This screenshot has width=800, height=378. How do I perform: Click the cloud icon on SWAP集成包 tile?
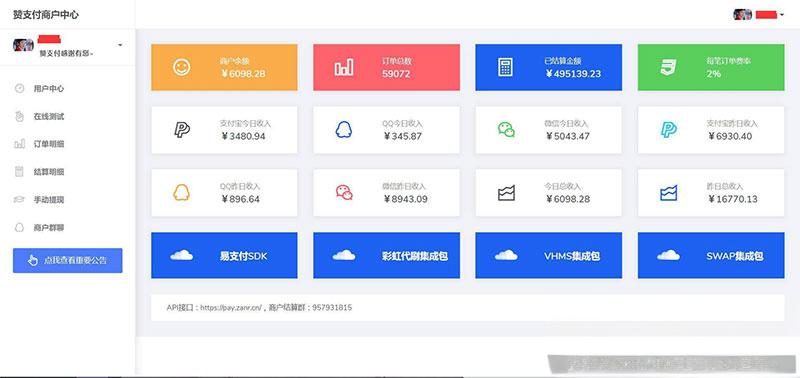668,255
